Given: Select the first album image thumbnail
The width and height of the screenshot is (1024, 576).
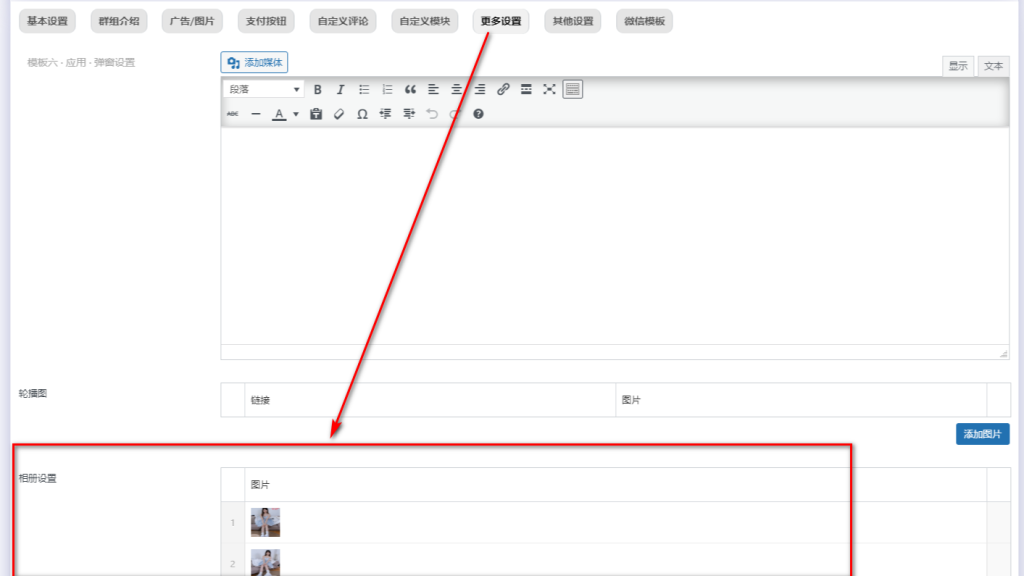Looking at the screenshot, I should point(265,522).
